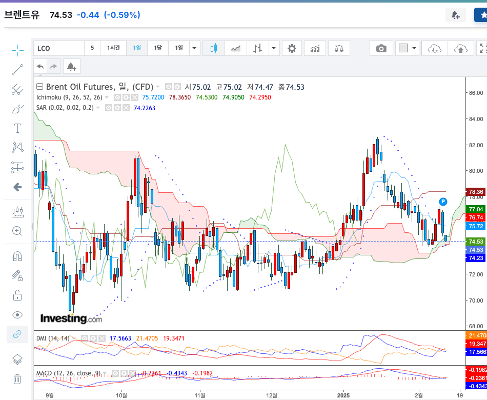Toggle Ichimoku indicator visibility icon

coord(117,97)
